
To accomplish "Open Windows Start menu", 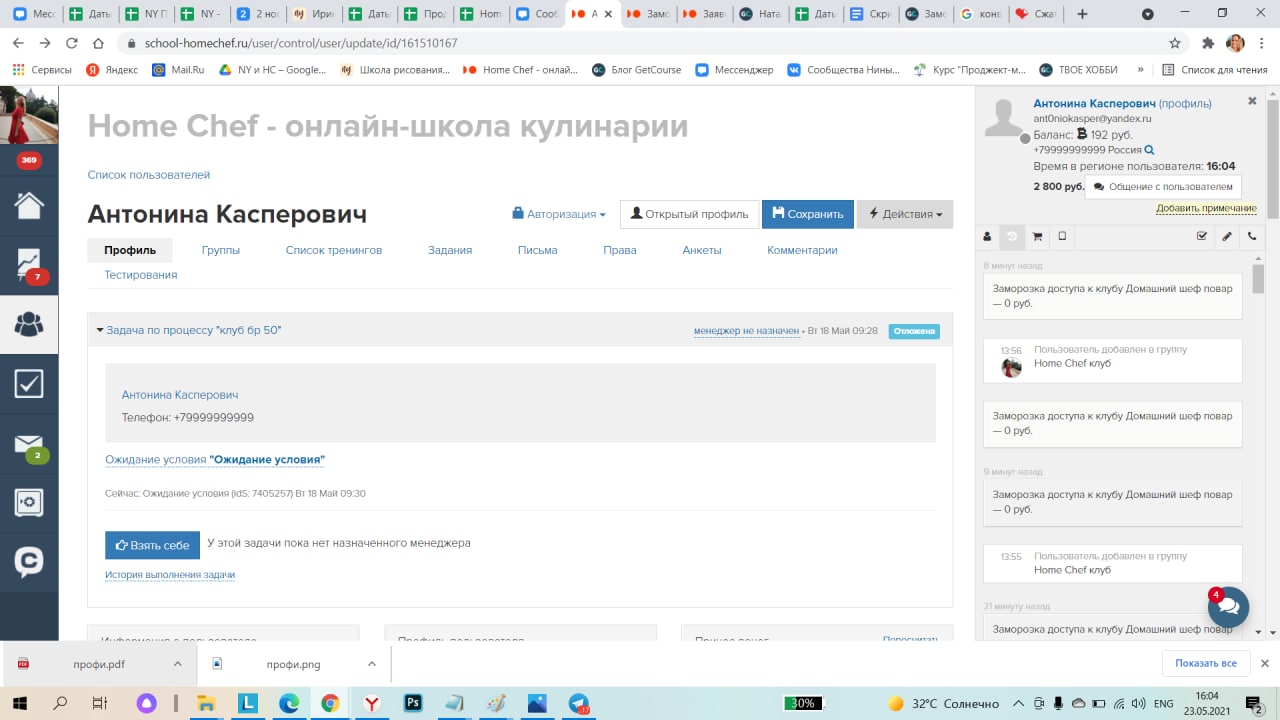I will tap(20, 703).
